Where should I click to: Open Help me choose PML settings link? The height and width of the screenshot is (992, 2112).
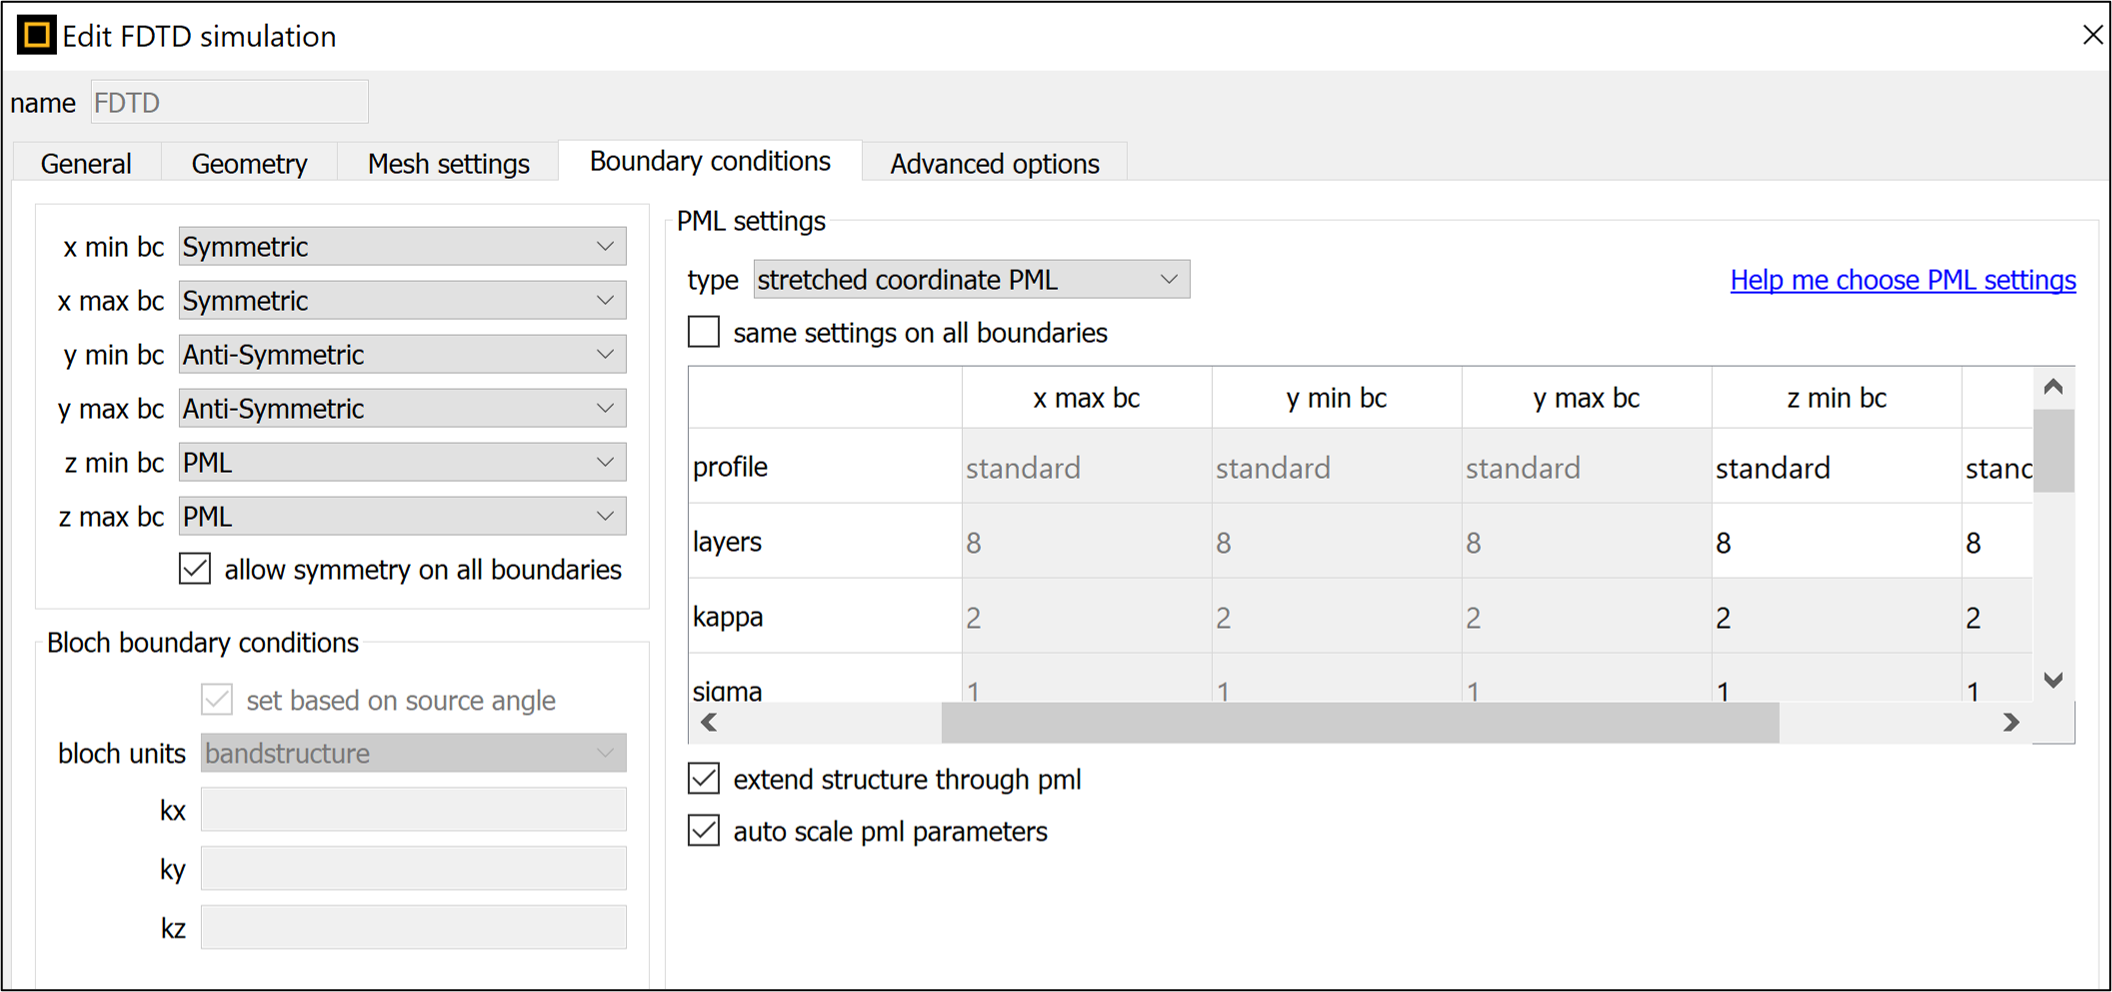coord(1902,280)
